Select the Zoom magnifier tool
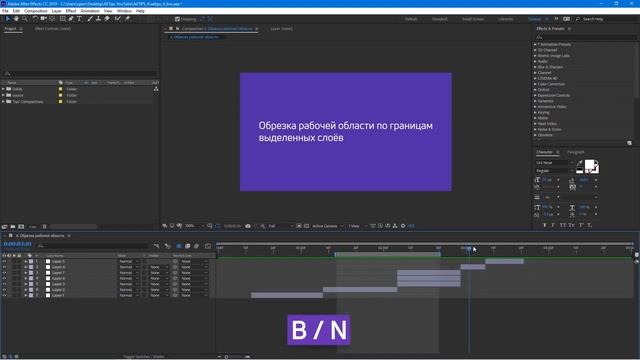The height and width of the screenshot is (360, 640). click(x=25, y=19)
